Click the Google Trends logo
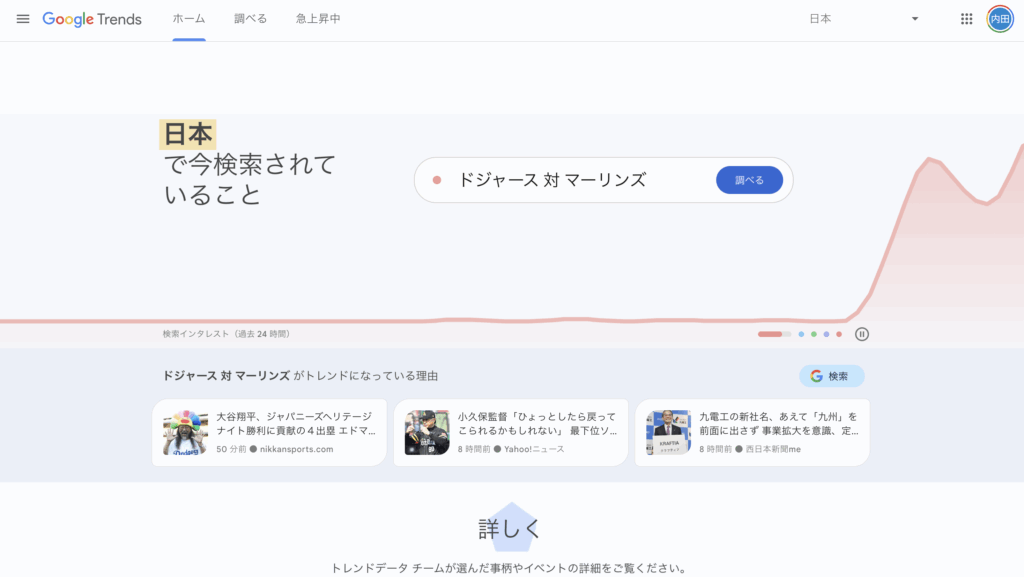 (92, 19)
